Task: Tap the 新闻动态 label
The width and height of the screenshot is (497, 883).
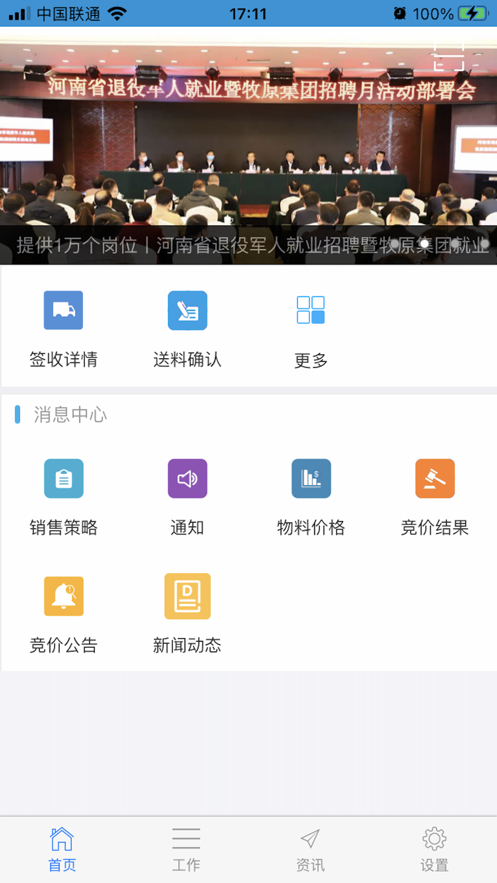Action: tap(187, 645)
